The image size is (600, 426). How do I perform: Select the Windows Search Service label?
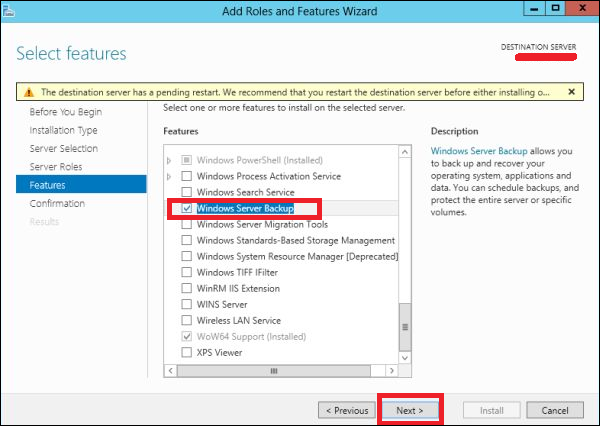246,193
